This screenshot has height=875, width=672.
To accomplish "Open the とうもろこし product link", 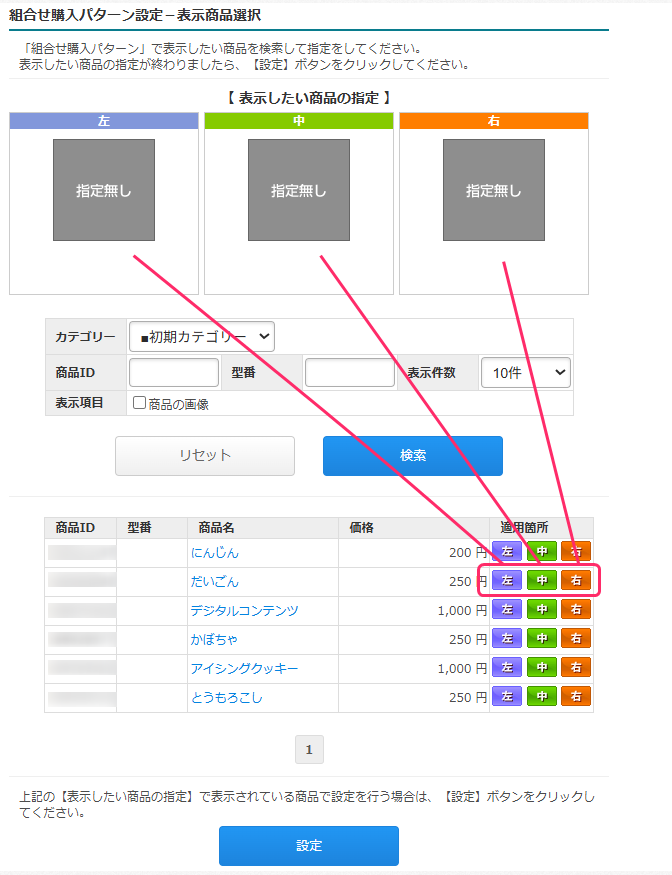I will pyautogui.click(x=227, y=698).
